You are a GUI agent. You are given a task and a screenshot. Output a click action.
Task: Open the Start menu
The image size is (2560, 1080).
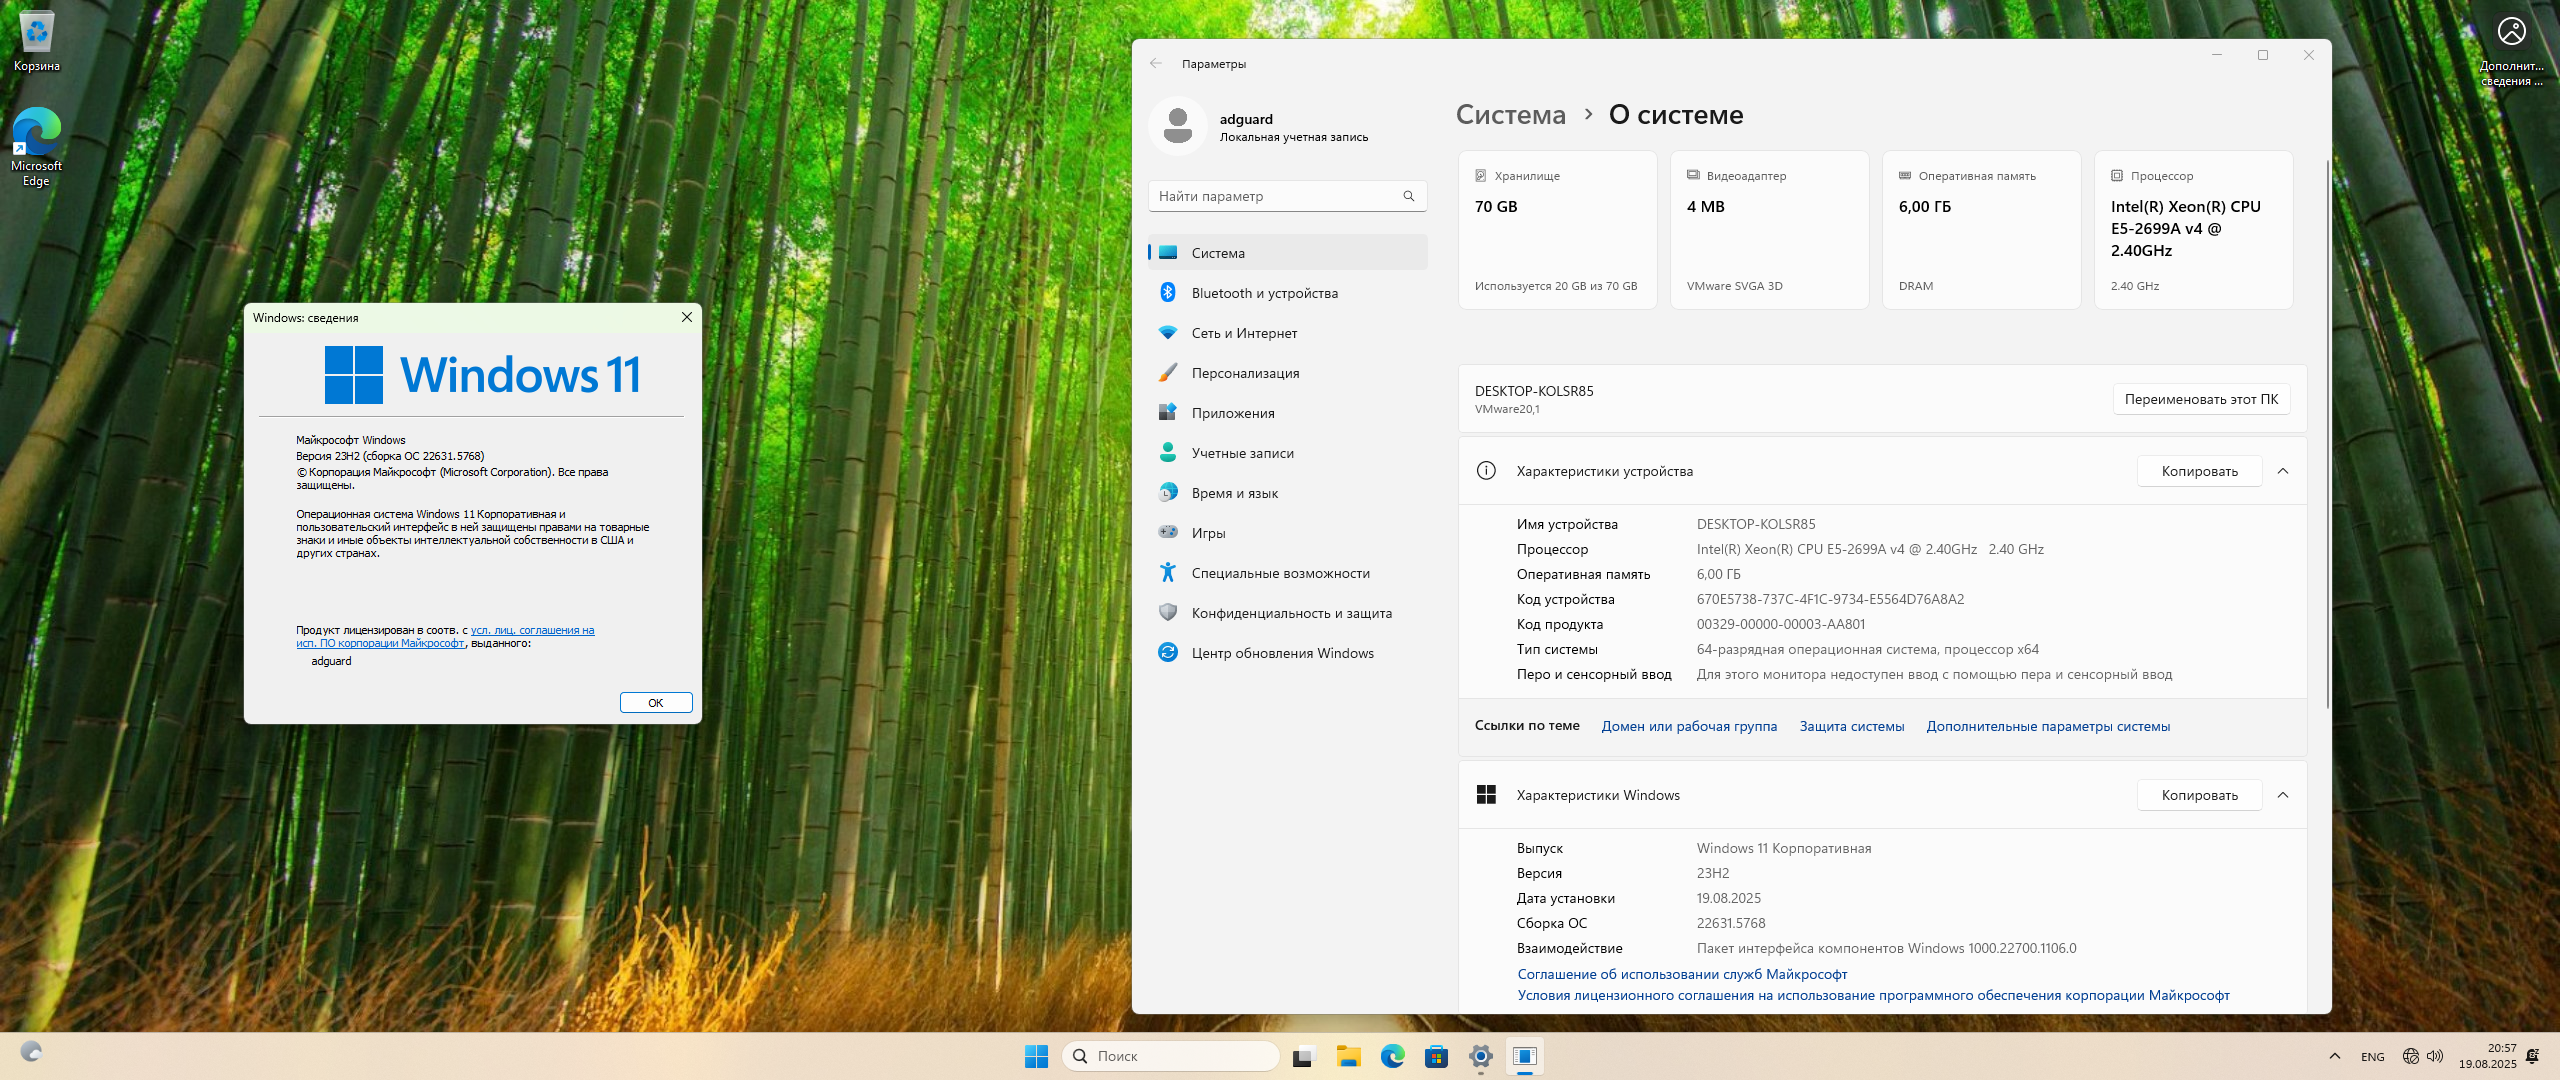coord(1036,1056)
